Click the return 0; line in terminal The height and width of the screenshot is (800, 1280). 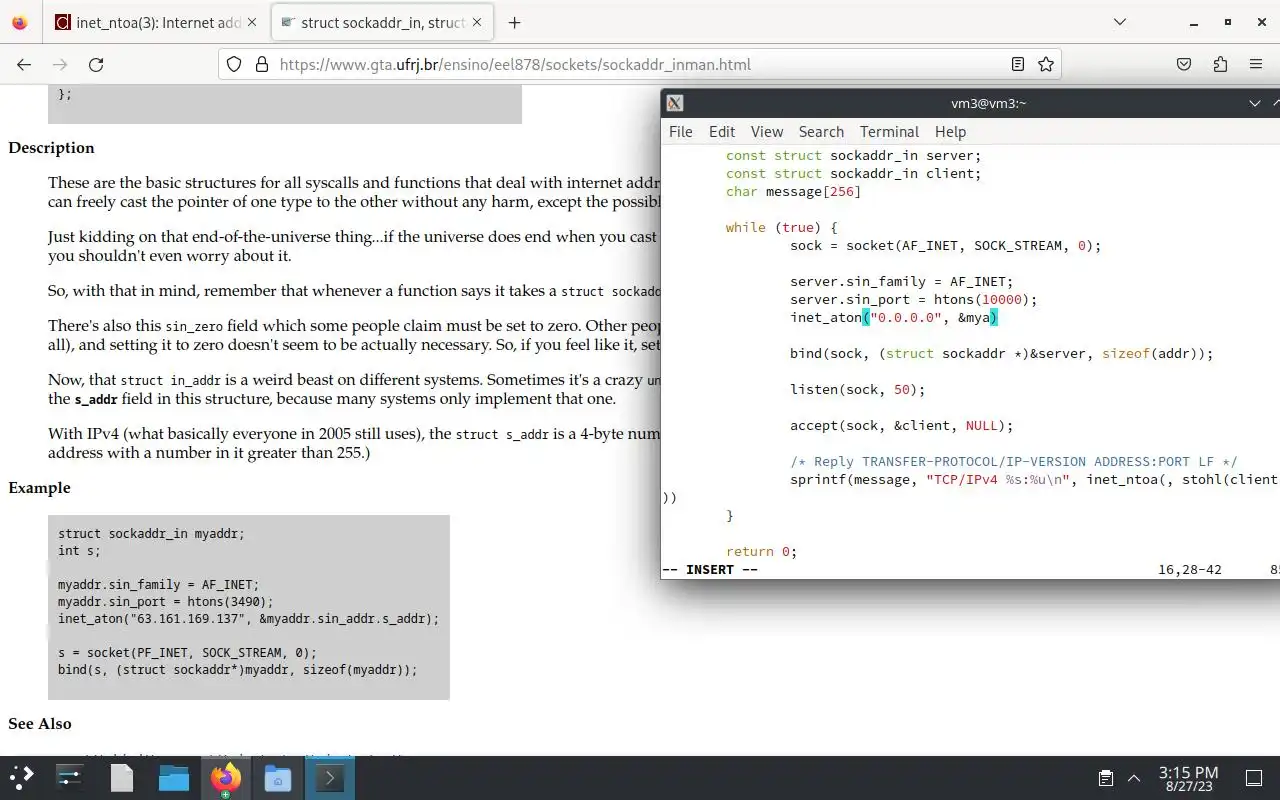click(761, 551)
